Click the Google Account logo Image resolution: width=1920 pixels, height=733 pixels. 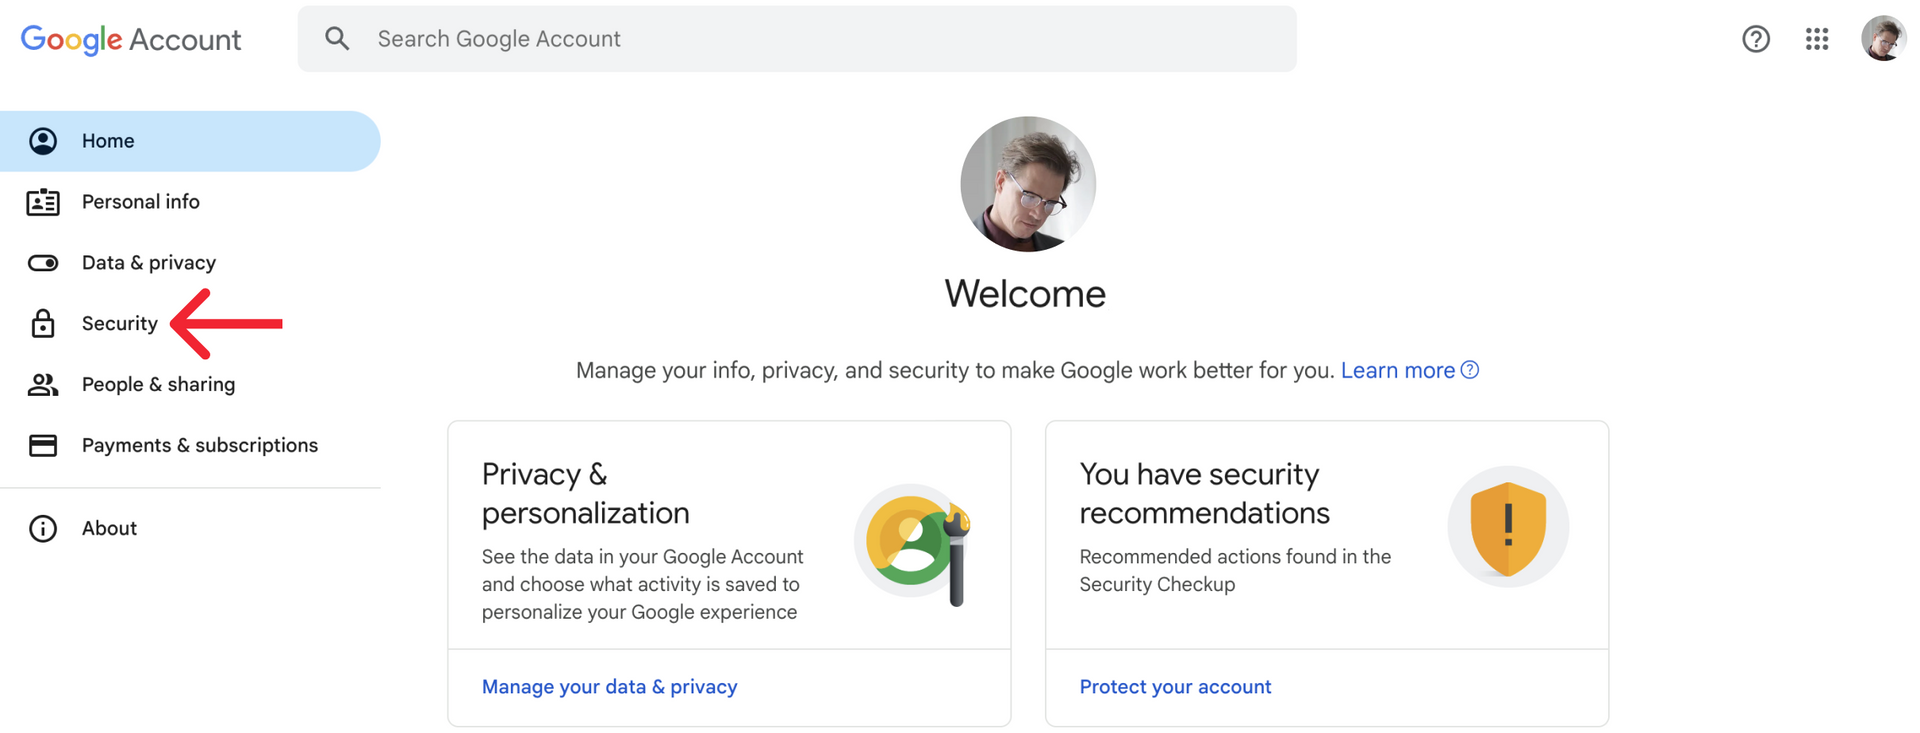pyautogui.click(x=131, y=39)
